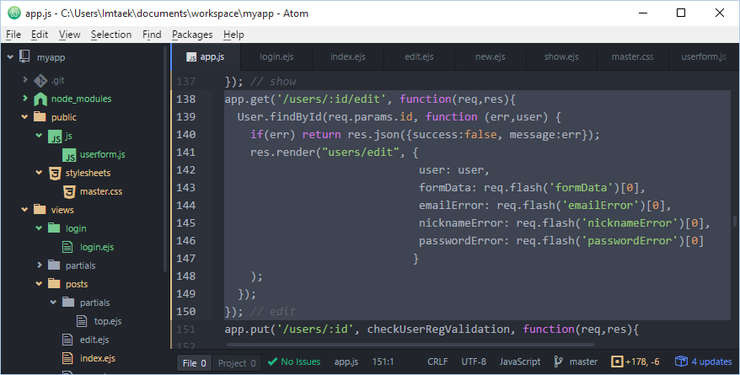Click the git branch icon in status bar

558,362
